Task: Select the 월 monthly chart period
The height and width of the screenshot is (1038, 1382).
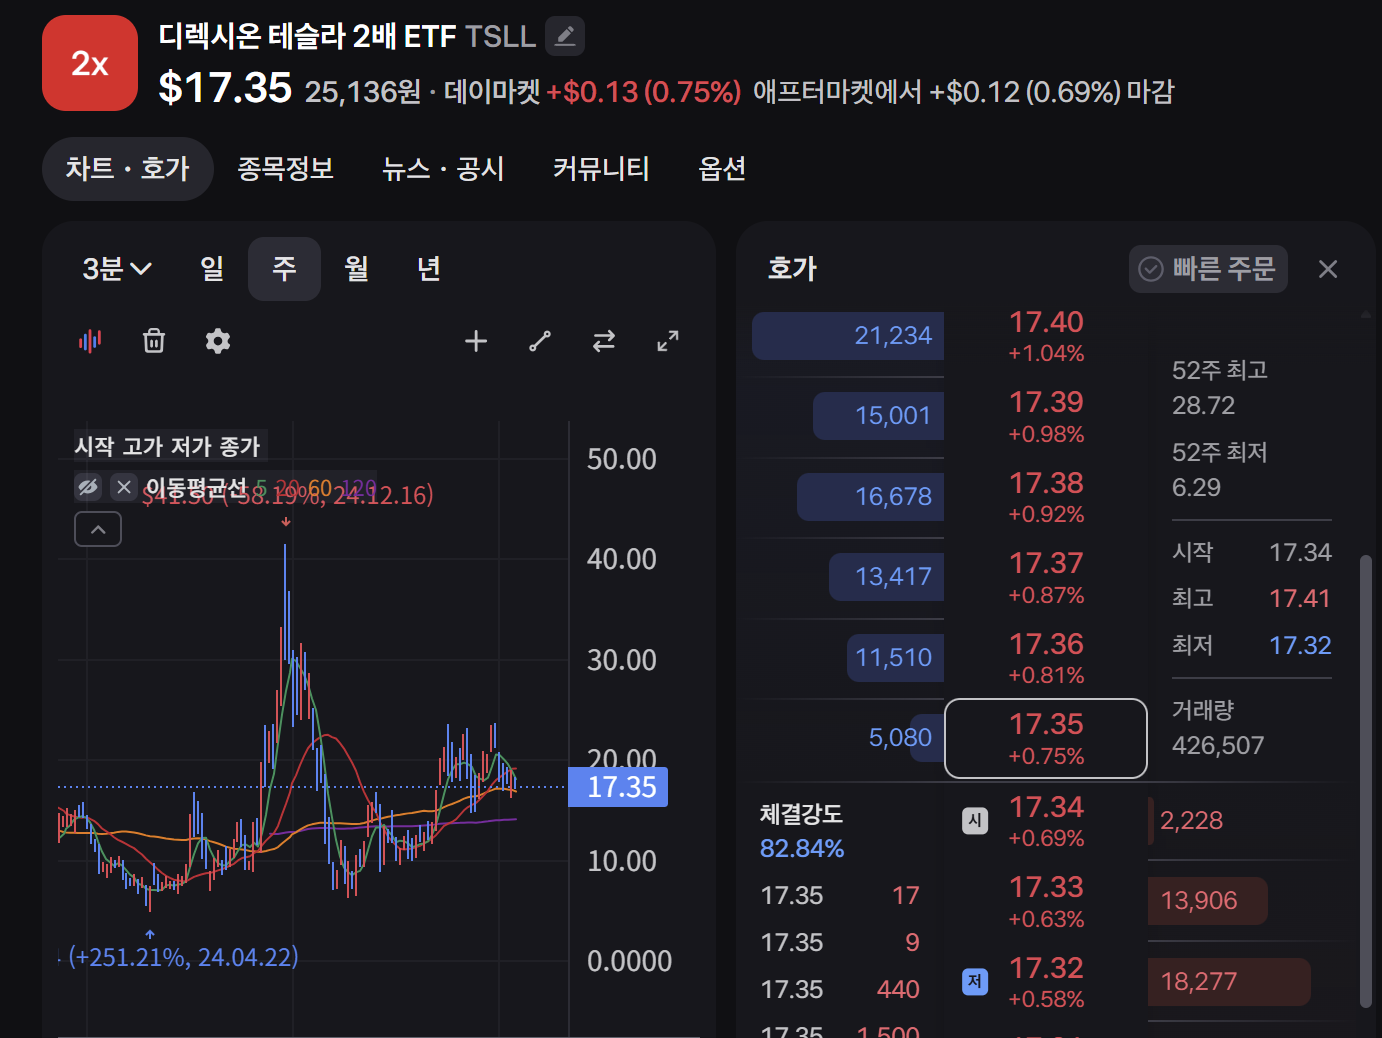Action: (357, 268)
